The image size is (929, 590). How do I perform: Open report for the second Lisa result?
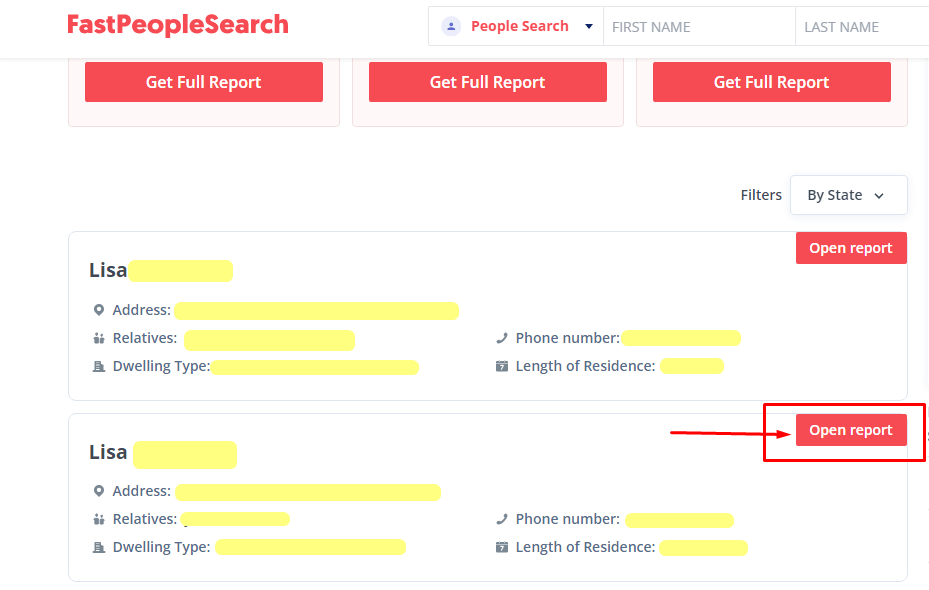coord(851,429)
